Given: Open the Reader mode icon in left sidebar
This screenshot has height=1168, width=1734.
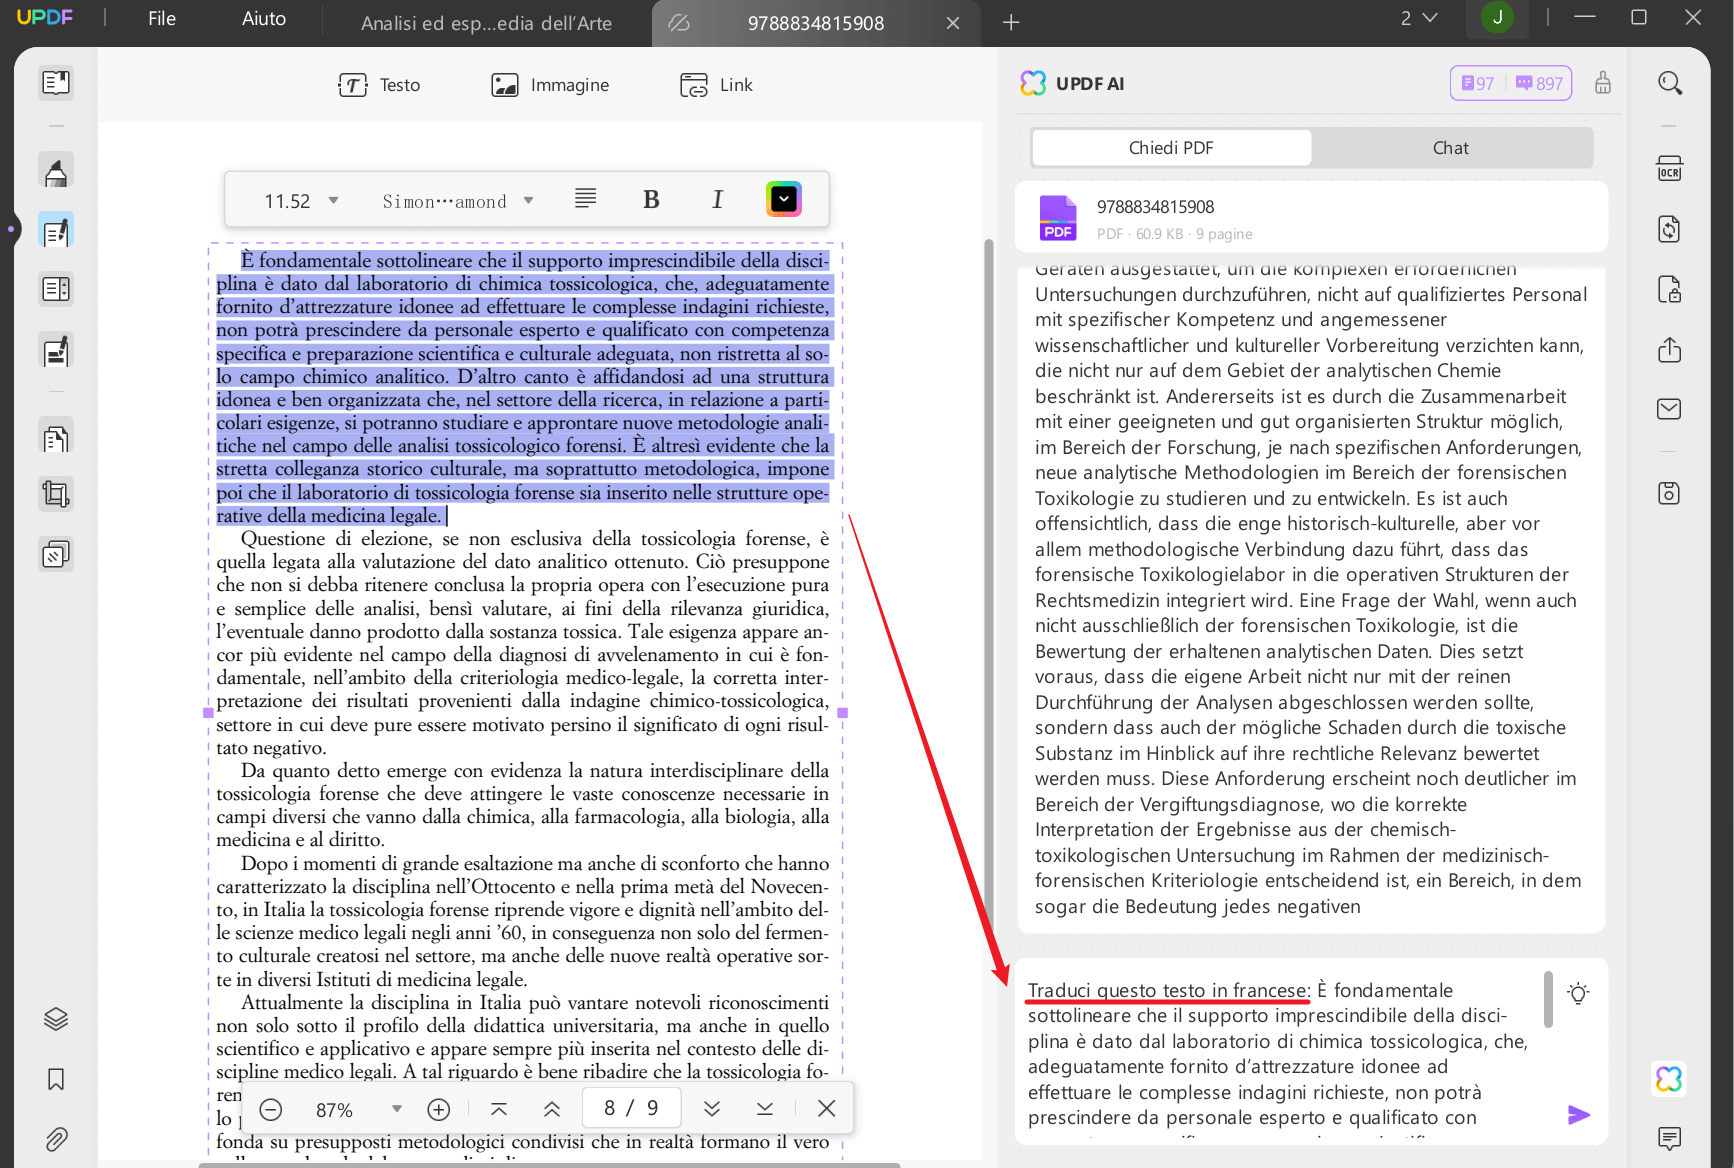Looking at the screenshot, I should 56,83.
